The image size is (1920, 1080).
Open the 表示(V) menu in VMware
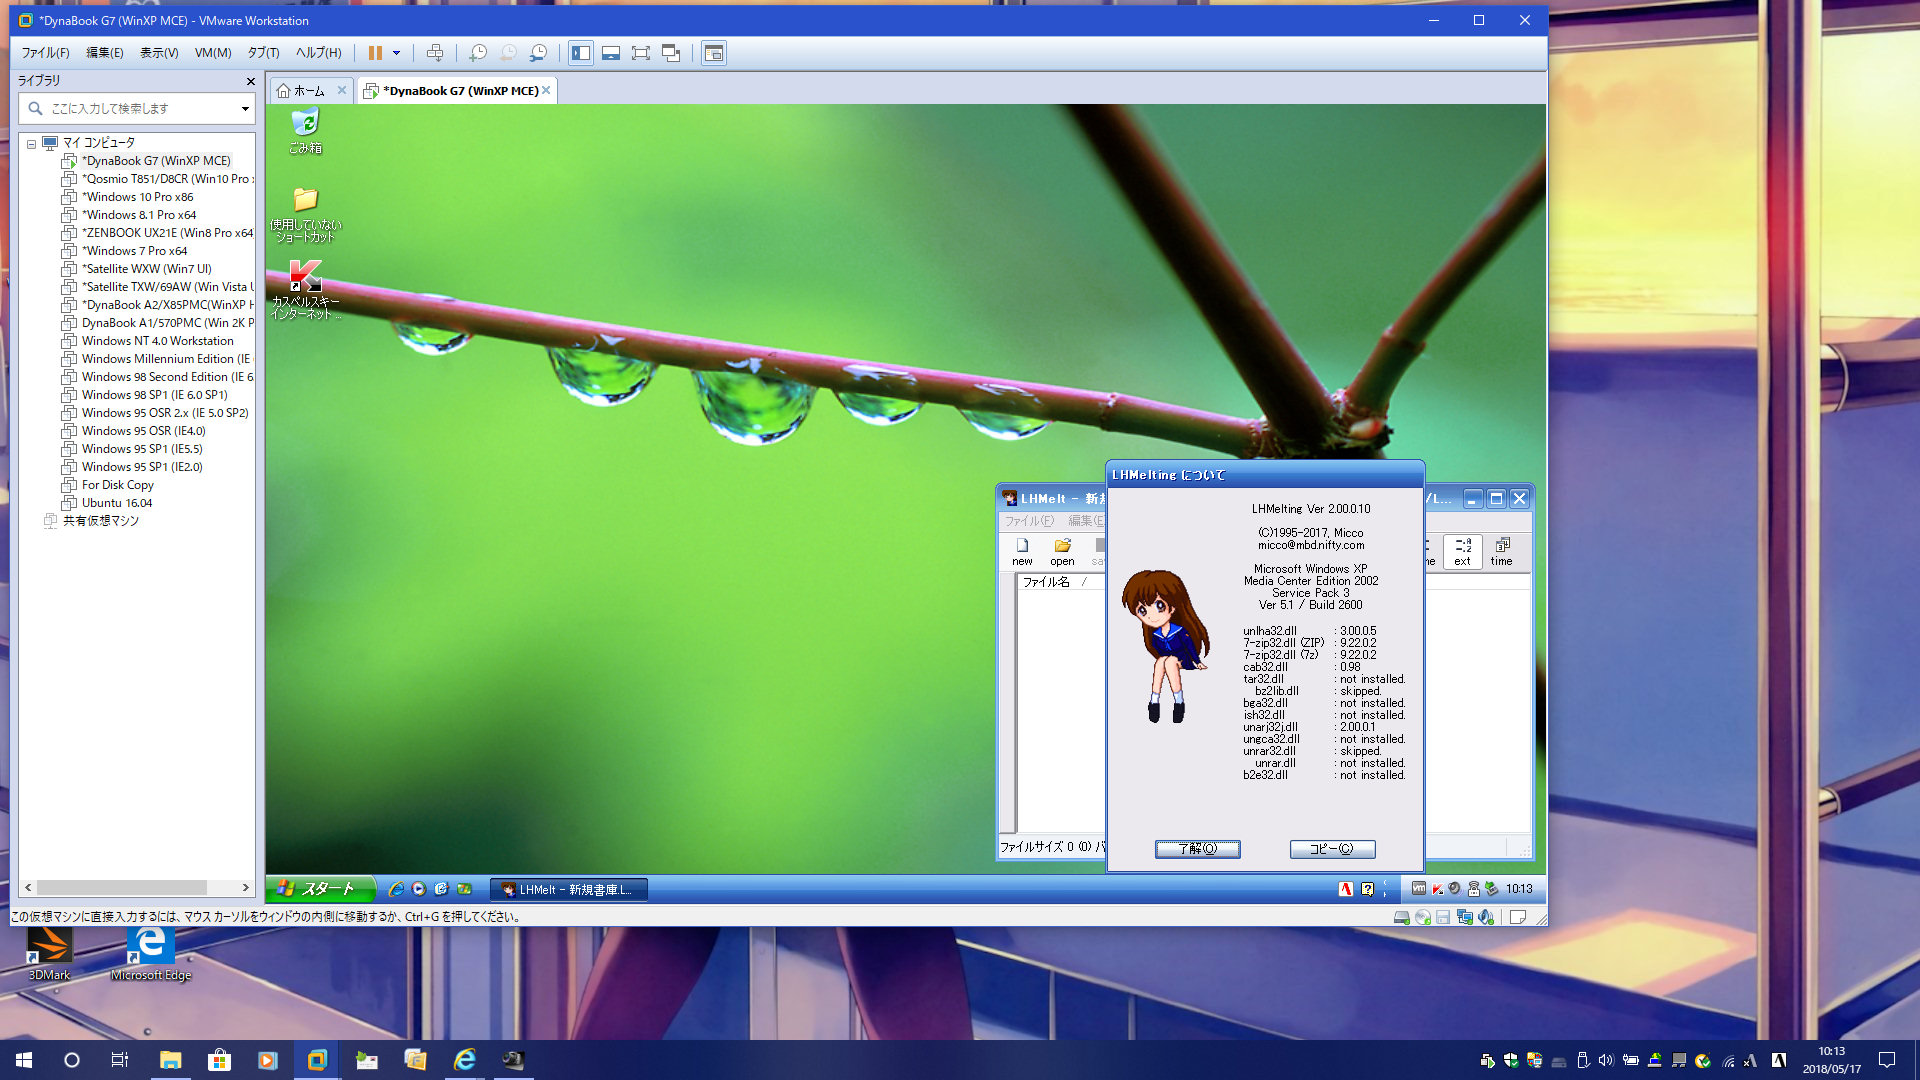click(159, 53)
